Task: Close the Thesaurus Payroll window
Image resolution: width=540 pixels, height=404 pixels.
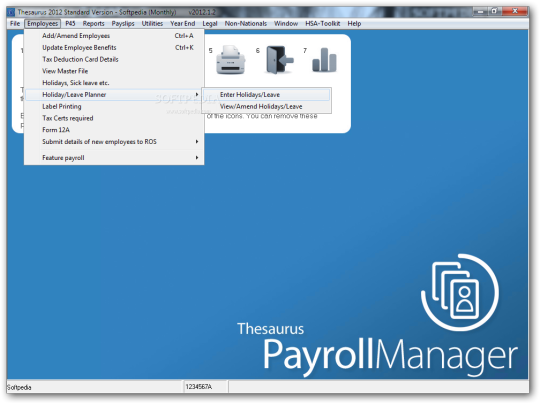Action: coord(515,11)
